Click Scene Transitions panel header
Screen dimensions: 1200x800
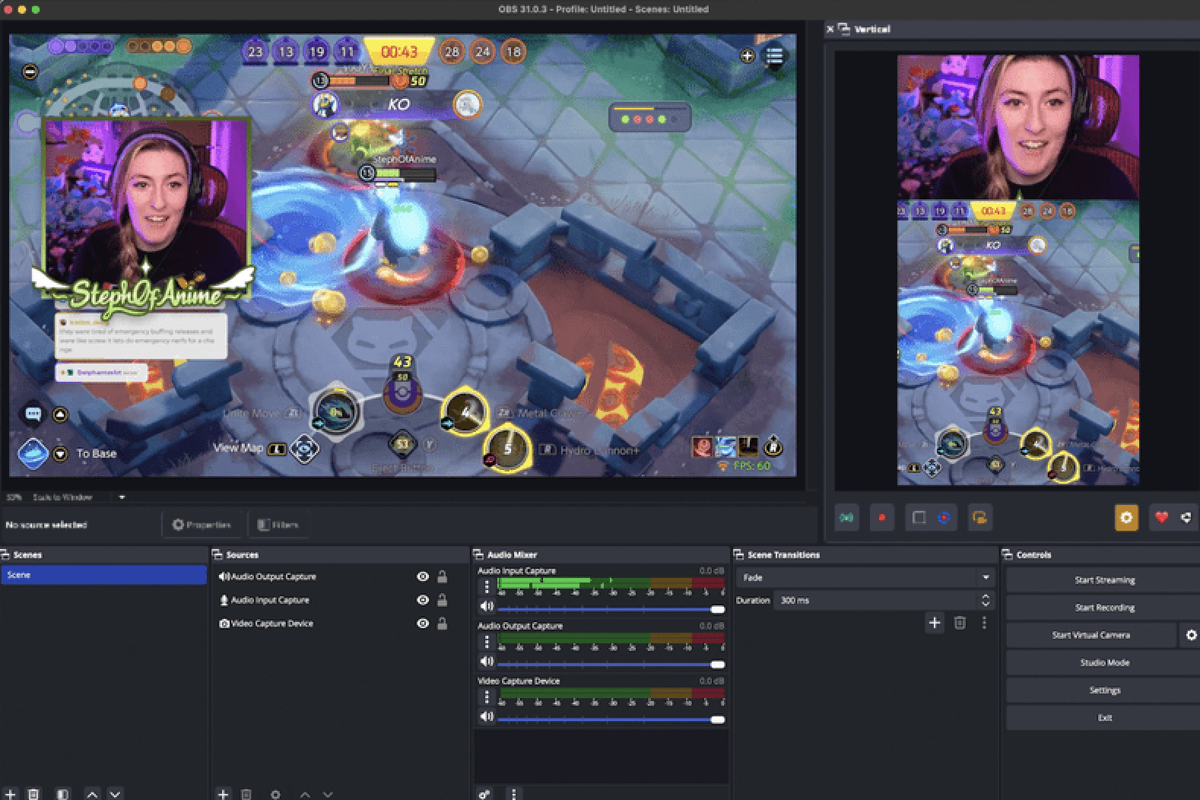click(x=865, y=555)
